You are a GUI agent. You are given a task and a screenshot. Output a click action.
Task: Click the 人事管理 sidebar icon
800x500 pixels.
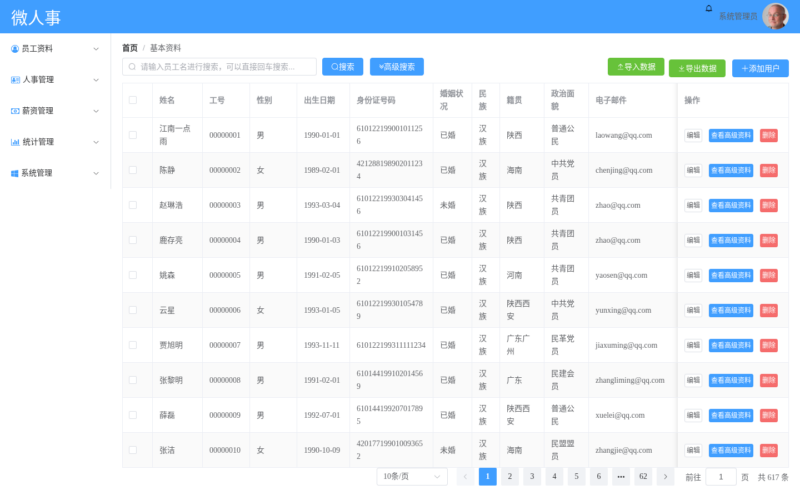tap(15, 80)
